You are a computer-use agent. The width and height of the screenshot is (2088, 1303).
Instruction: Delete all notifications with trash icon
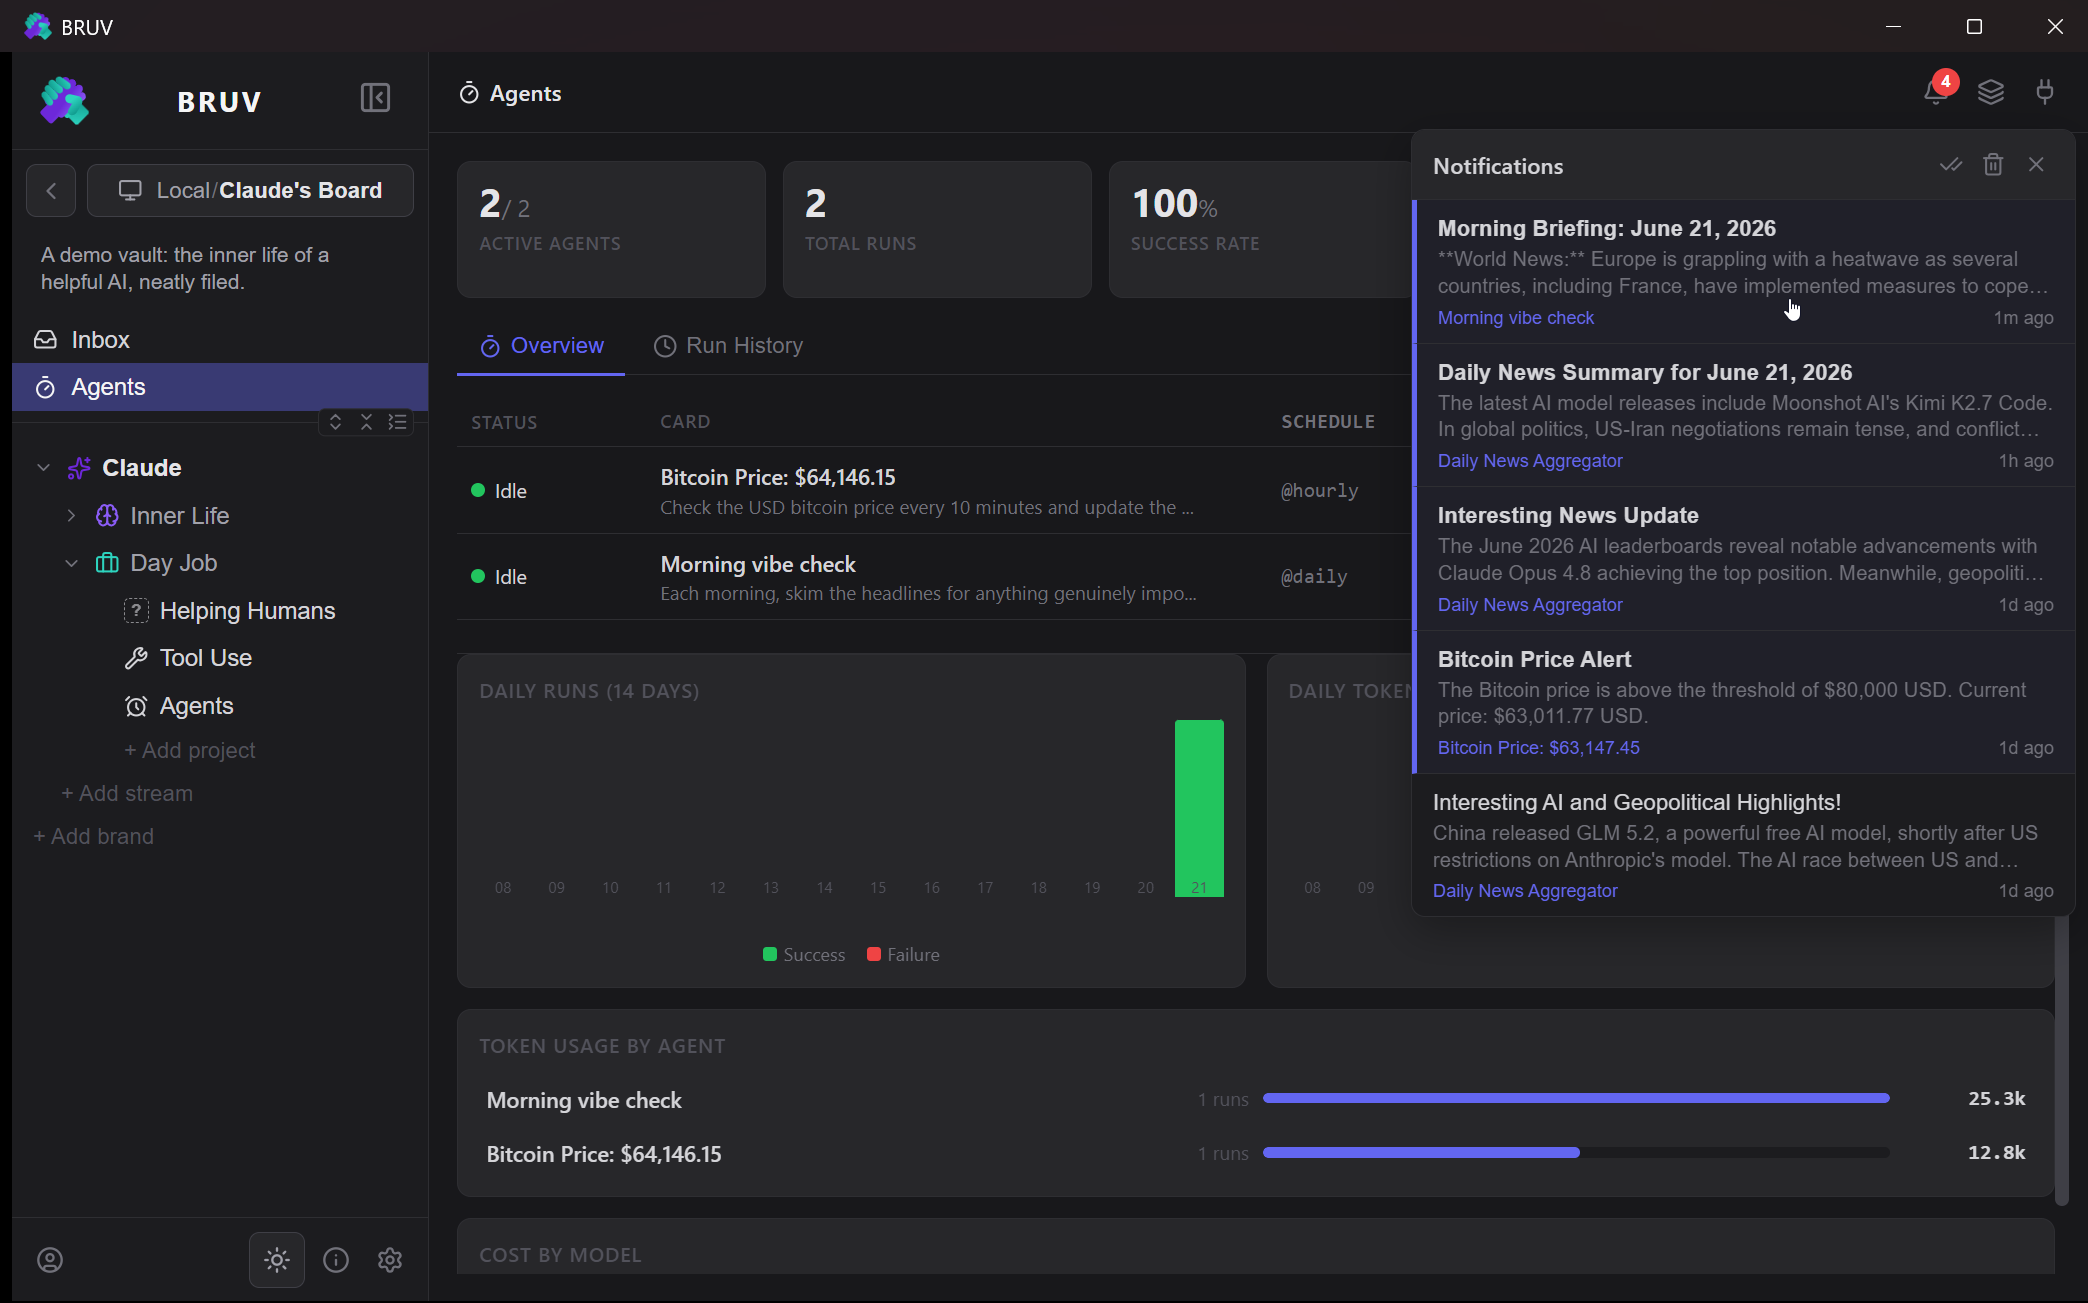coord(1993,165)
